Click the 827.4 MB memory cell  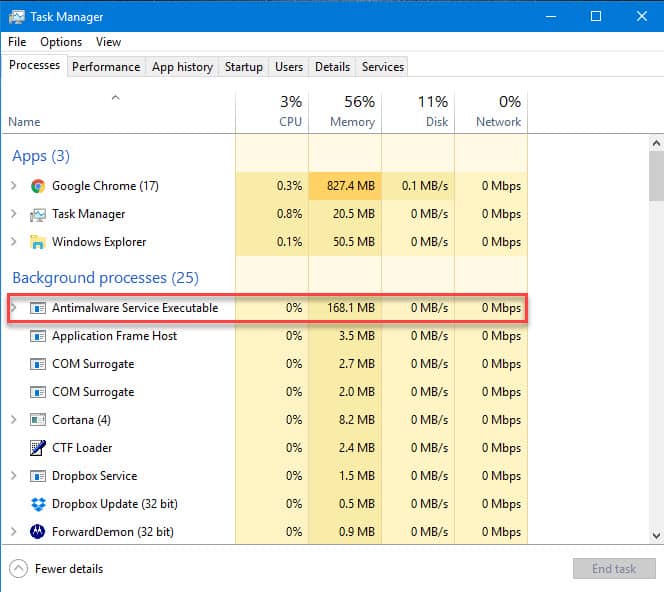(x=345, y=186)
